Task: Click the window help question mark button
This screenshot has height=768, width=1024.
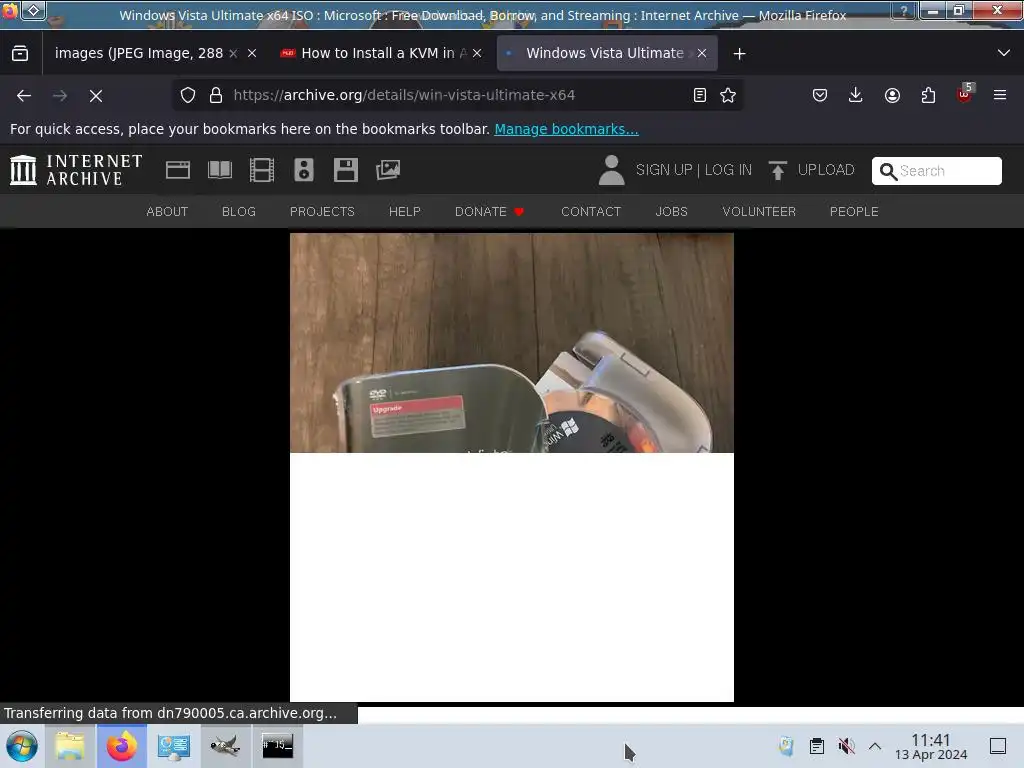Action: click(904, 11)
